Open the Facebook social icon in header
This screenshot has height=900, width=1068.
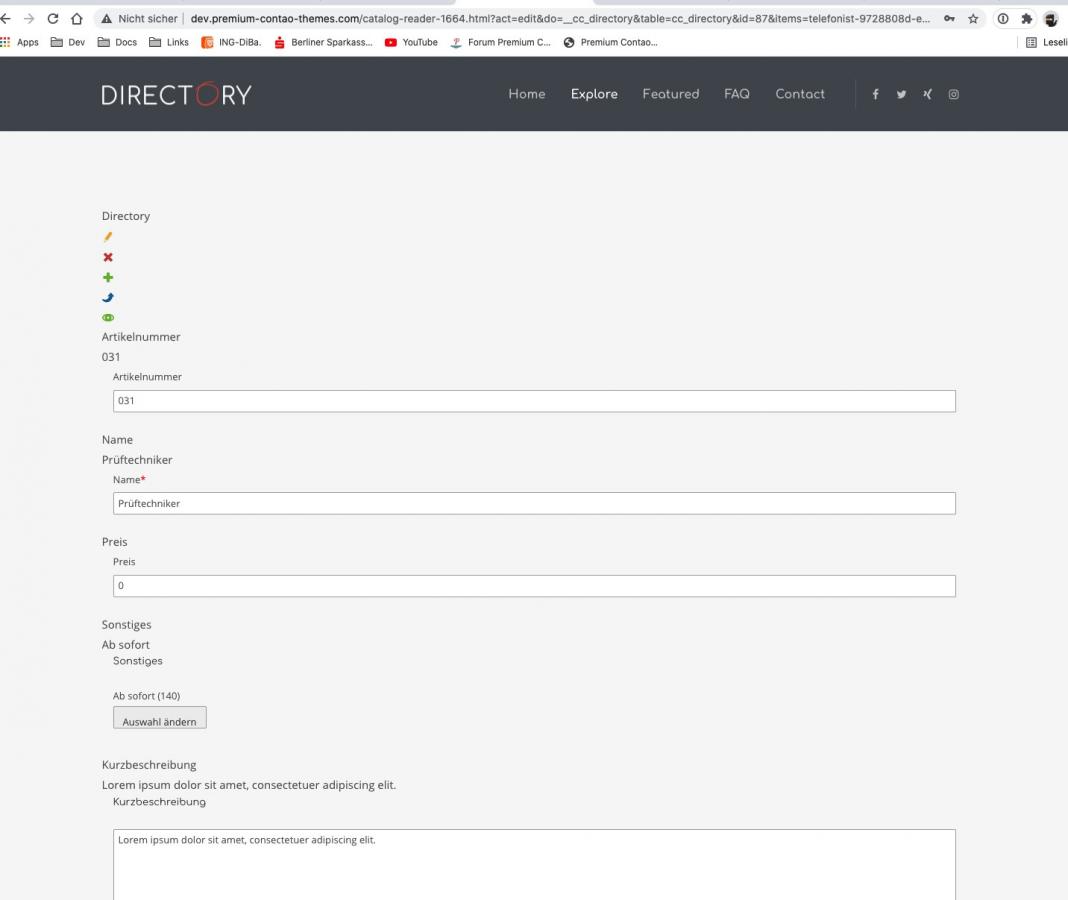[876, 94]
